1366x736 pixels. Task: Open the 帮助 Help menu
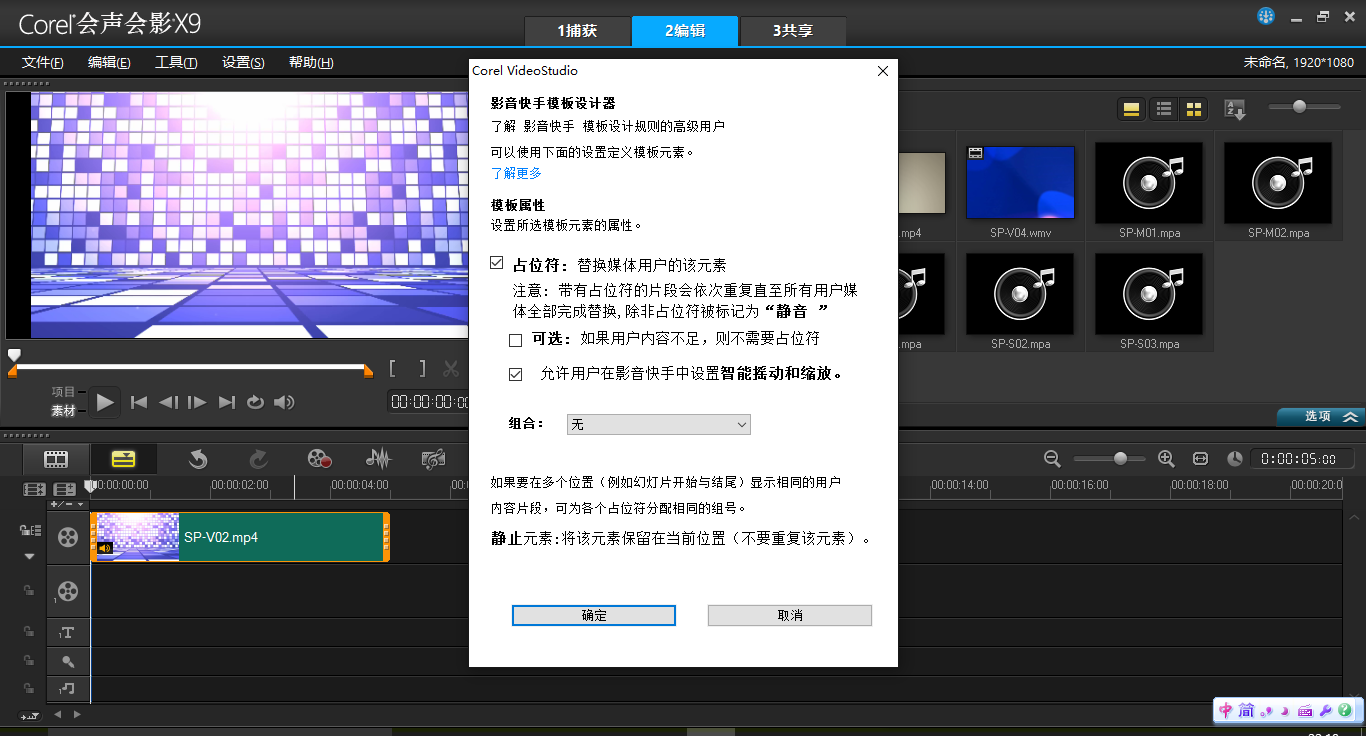[311, 62]
